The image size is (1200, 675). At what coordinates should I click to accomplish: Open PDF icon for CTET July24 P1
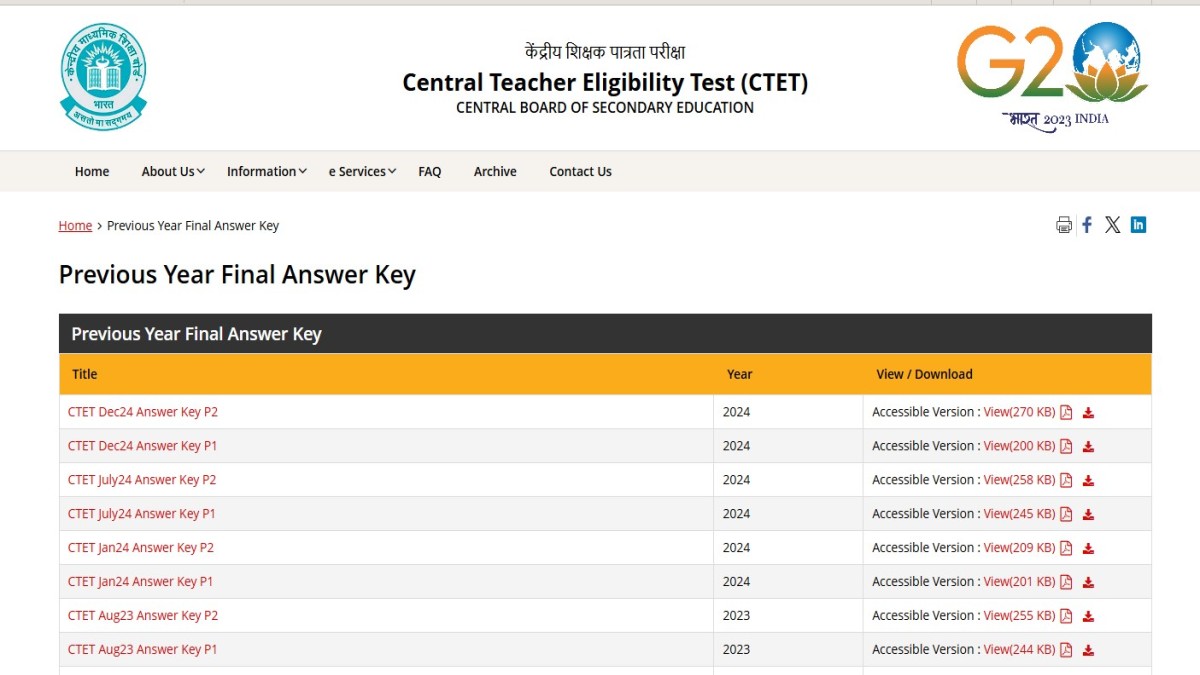coord(1066,515)
